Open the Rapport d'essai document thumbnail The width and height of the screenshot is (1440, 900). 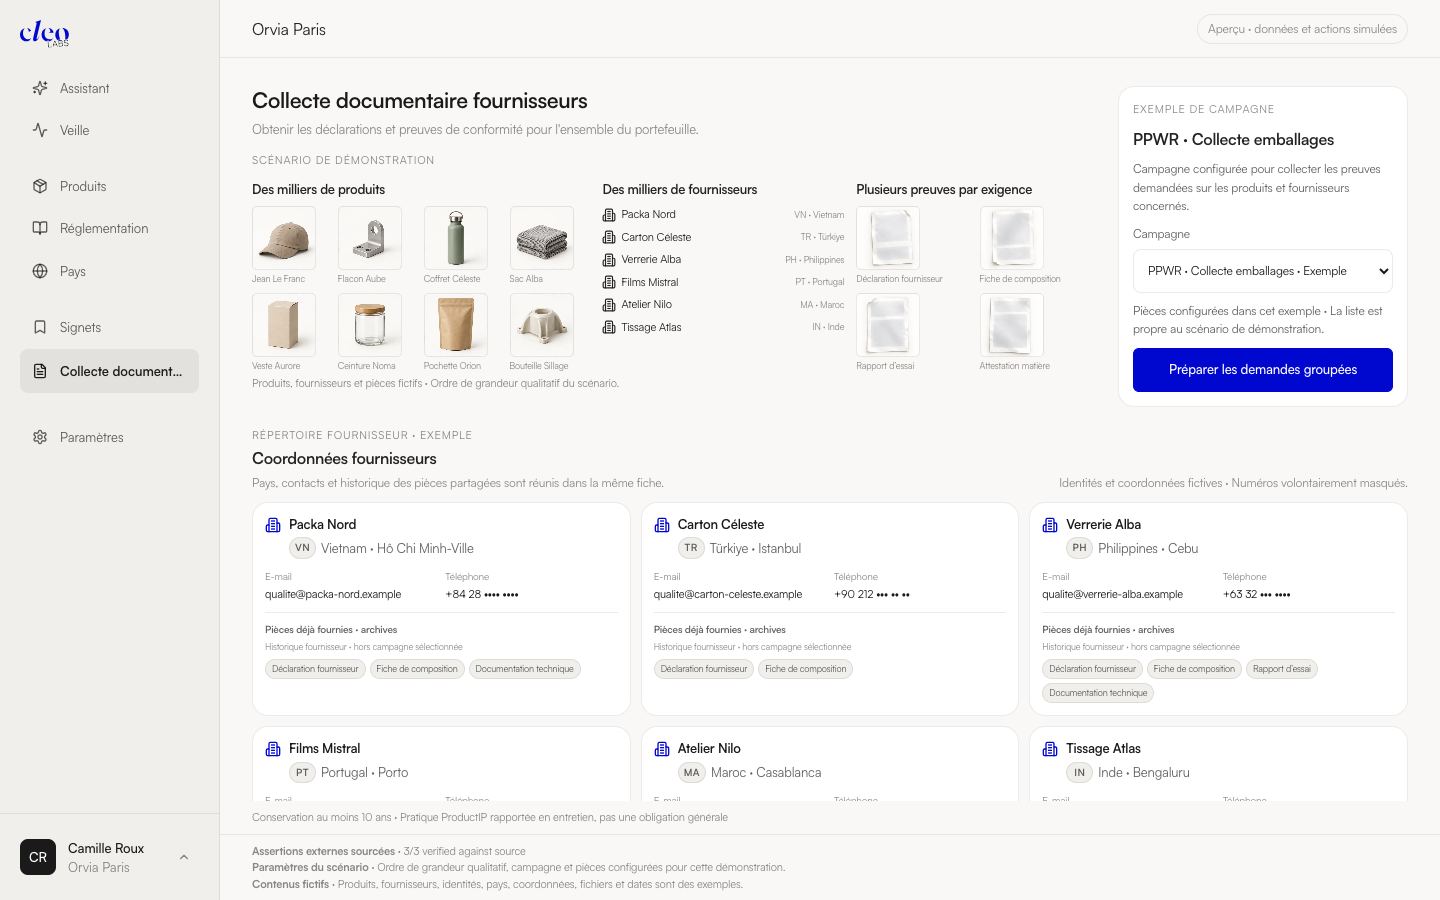pos(888,325)
